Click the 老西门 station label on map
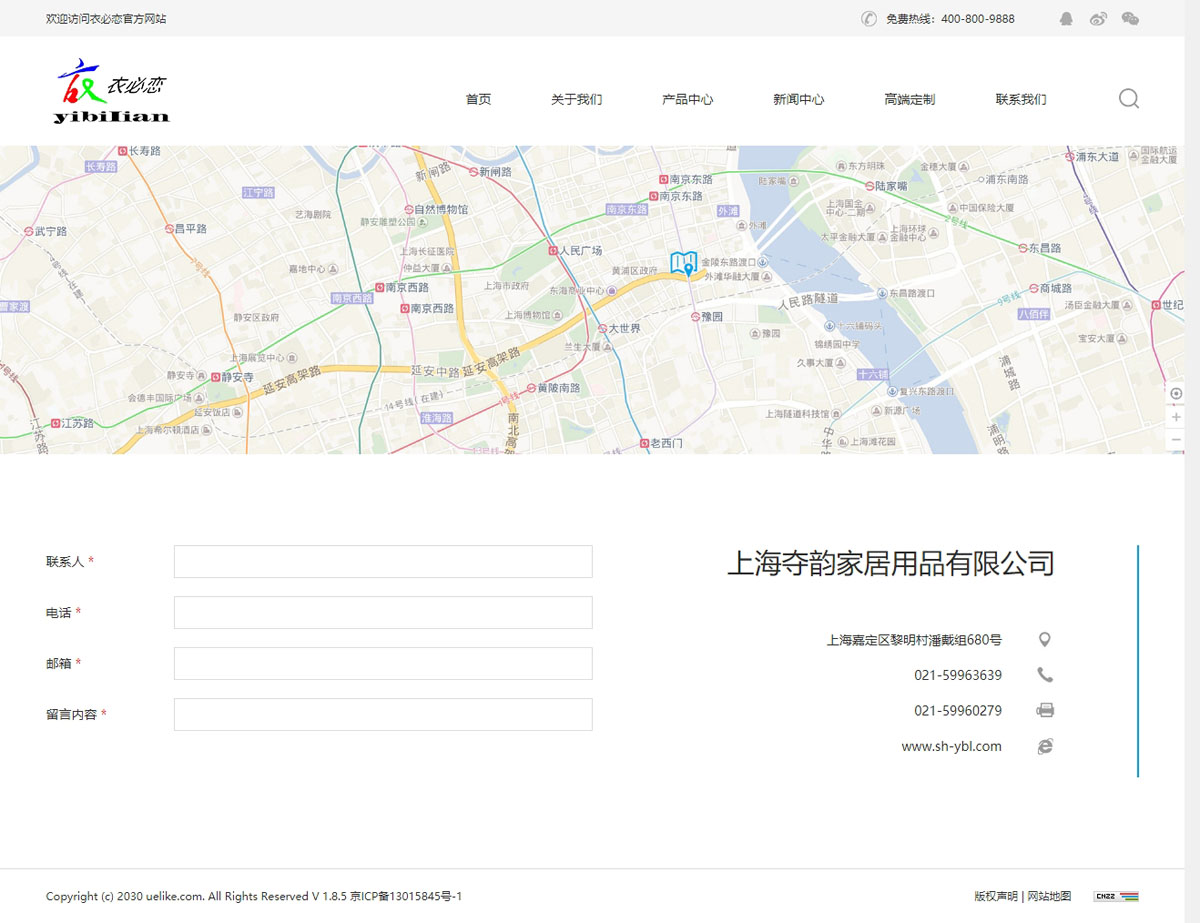1200x923 pixels. point(667,443)
